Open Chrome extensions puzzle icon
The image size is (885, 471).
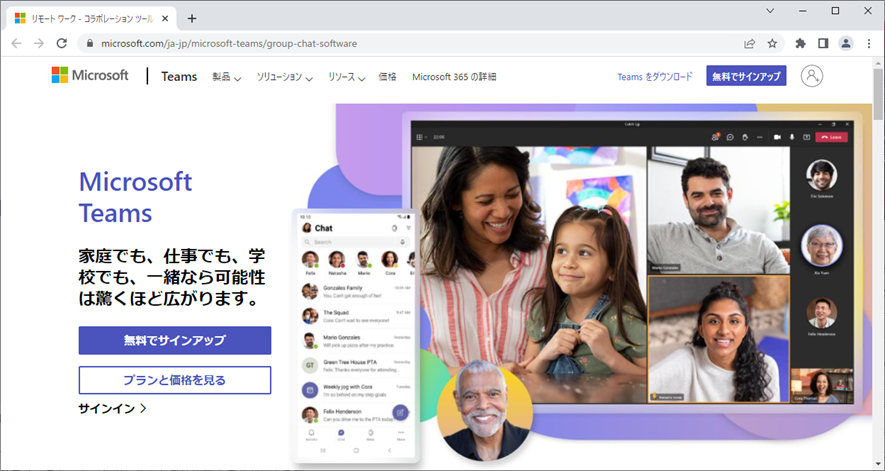[x=800, y=43]
